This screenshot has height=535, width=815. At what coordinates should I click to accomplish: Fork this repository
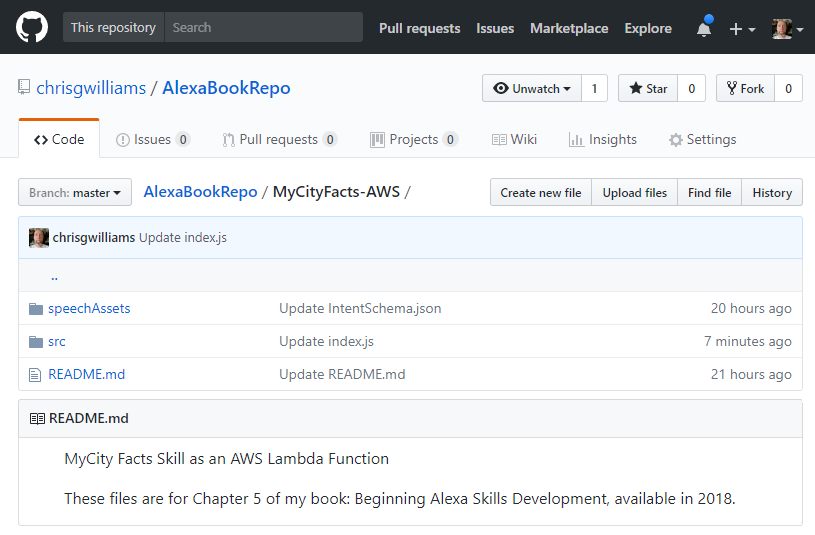coord(745,88)
